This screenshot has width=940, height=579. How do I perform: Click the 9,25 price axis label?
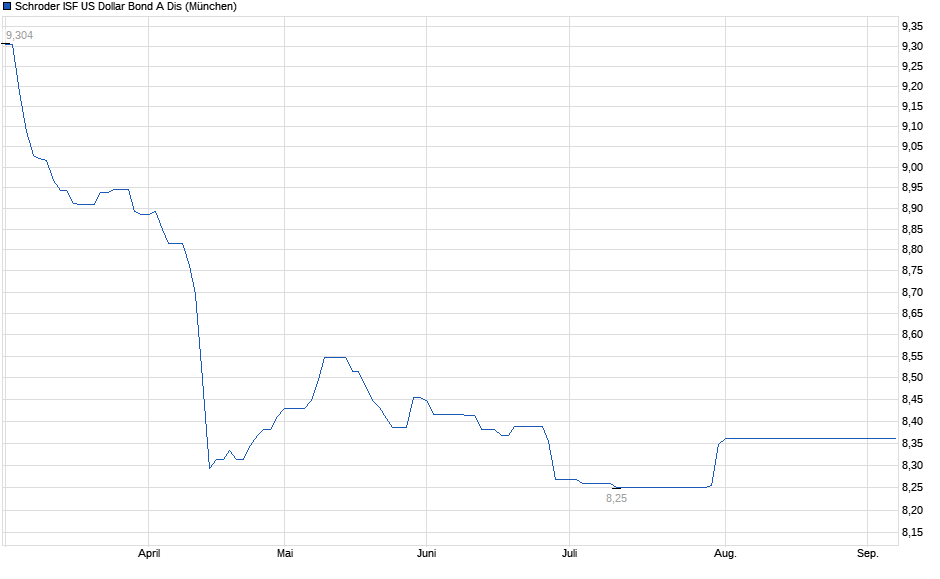tap(912, 67)
